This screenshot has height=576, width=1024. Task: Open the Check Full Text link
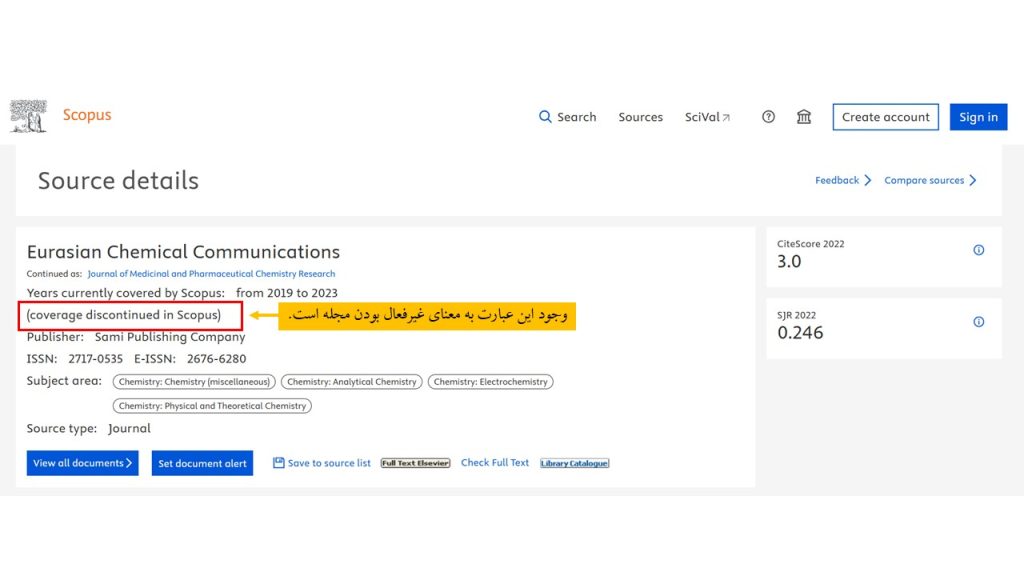point(495,462)
